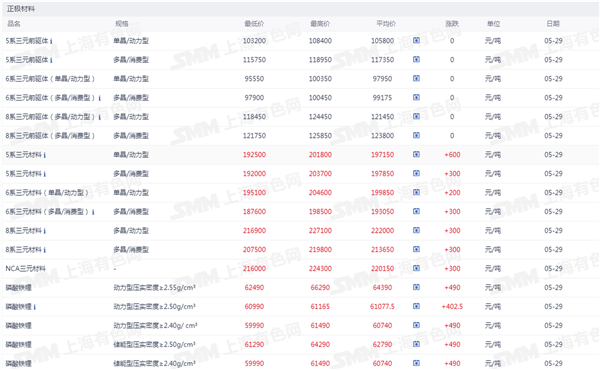Open chart icon for average price 62790

(416, 344)
